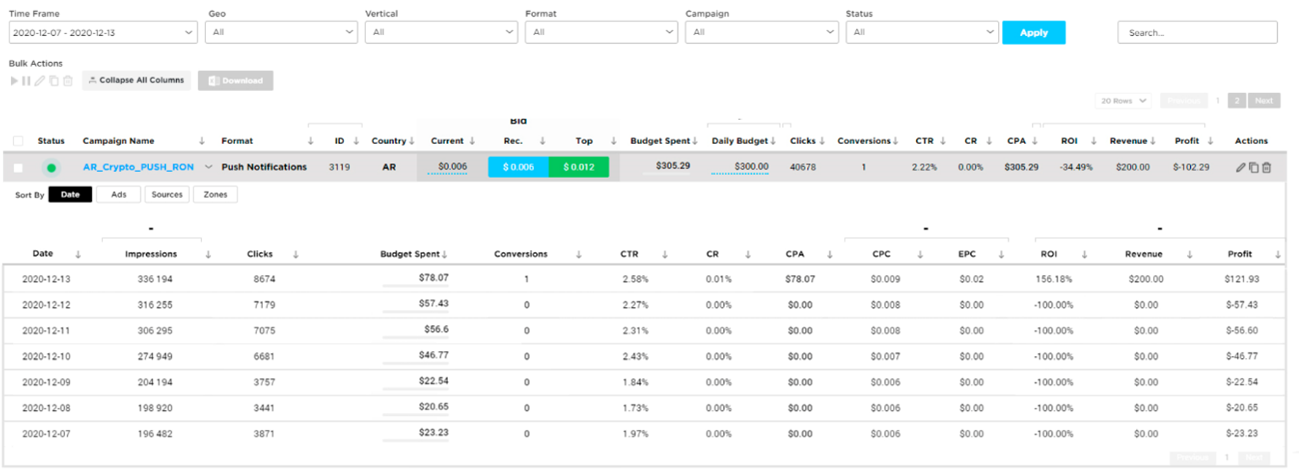
Task: Tick the select-all checkbox in campaign header
Action: pyautogui.click(x=18, y=141)
